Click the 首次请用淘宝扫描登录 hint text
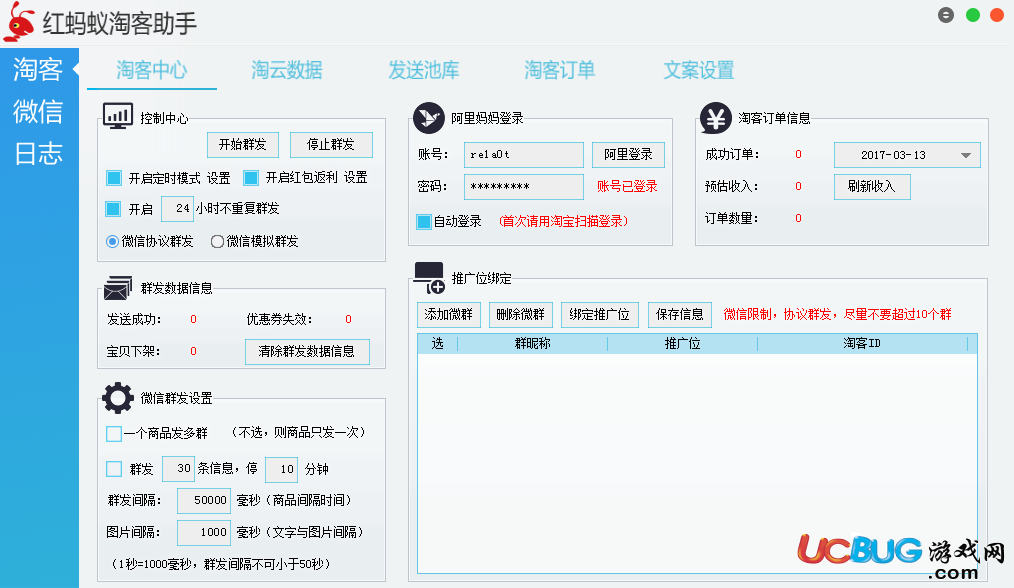The image size is (1014, 588). coord(563,222)
